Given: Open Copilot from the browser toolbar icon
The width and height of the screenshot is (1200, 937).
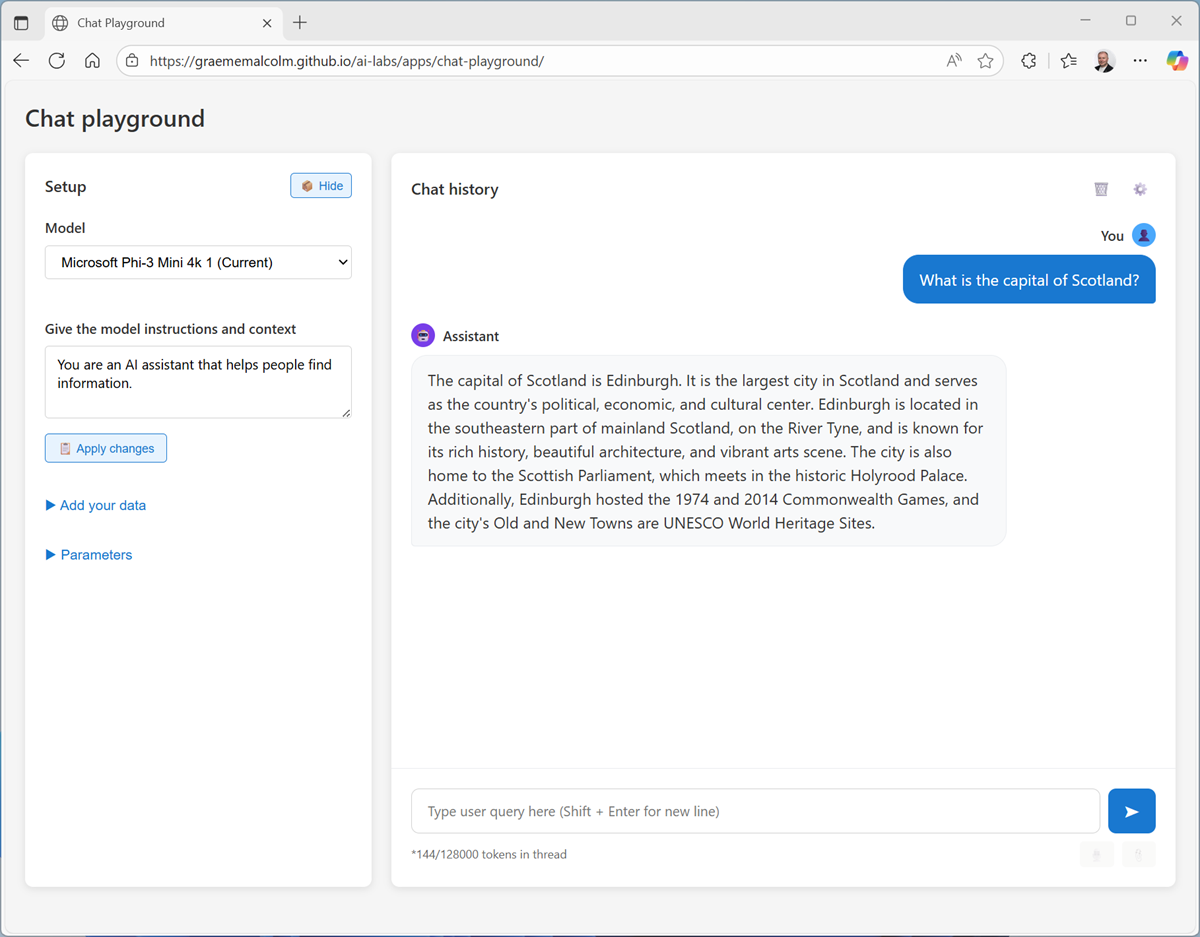Looking at the screenshot, I should pyautogui.click(x=1176, y=60).
